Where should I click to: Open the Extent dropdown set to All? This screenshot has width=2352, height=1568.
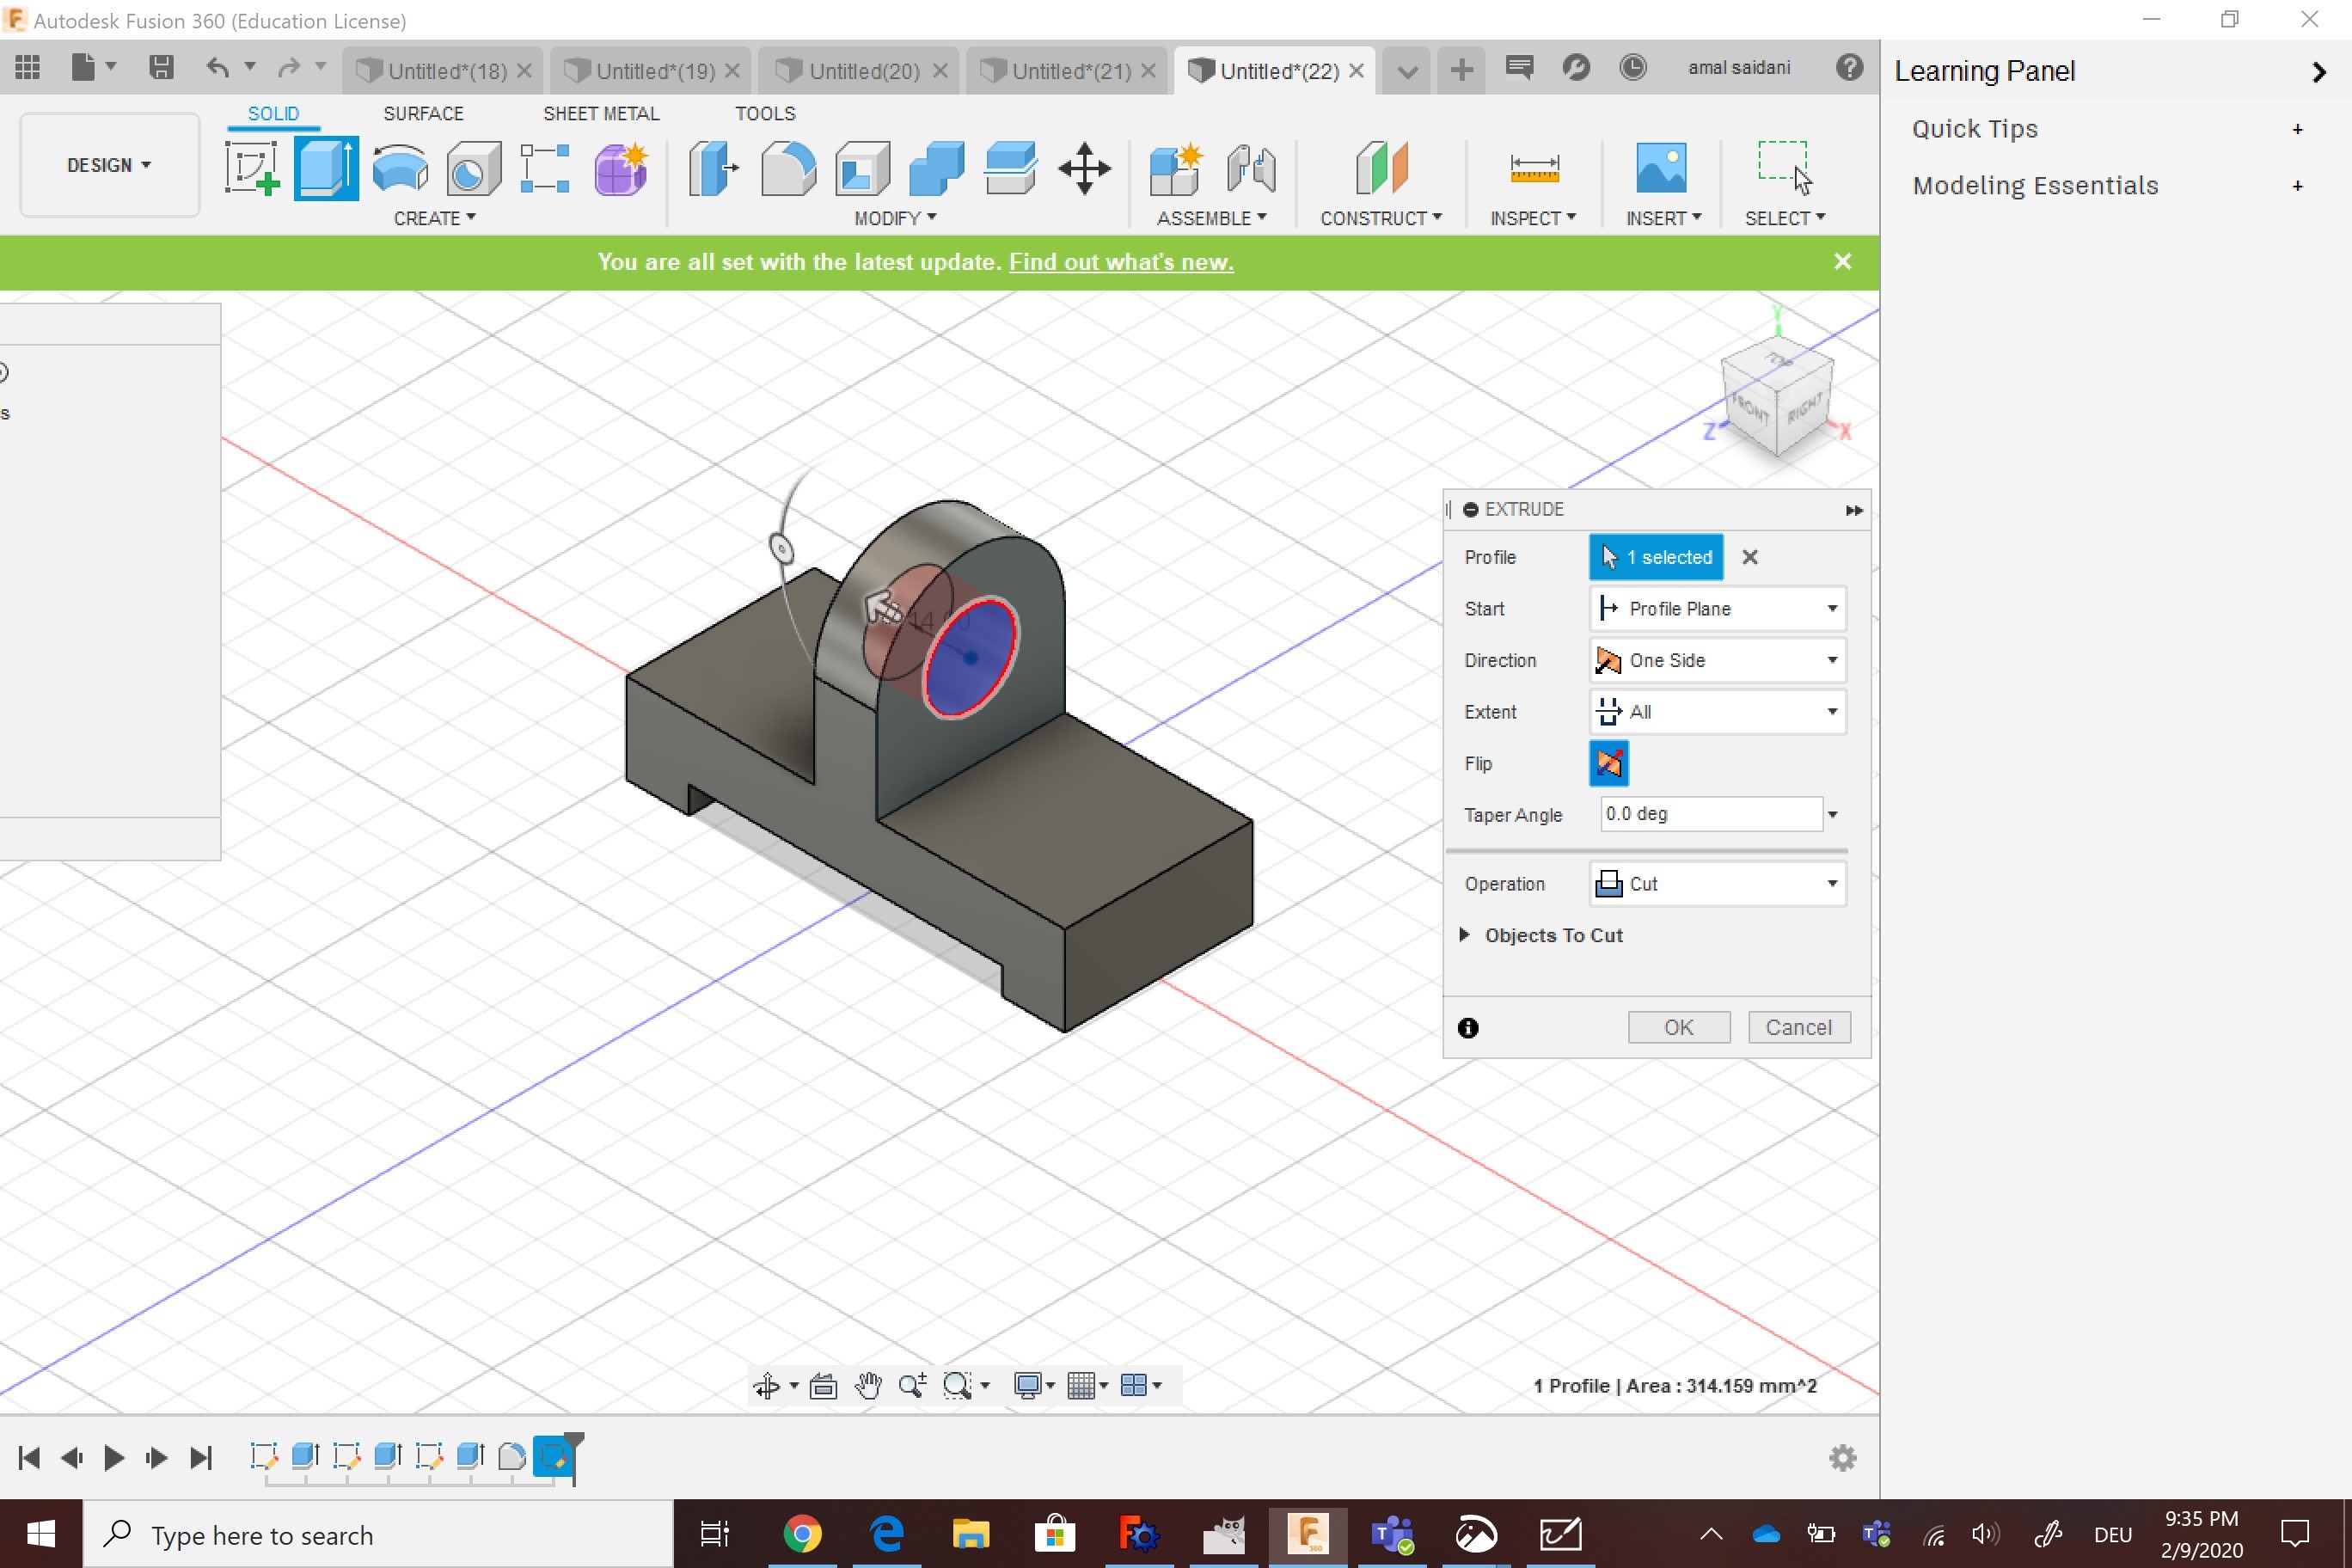(x=1717, y=712)
